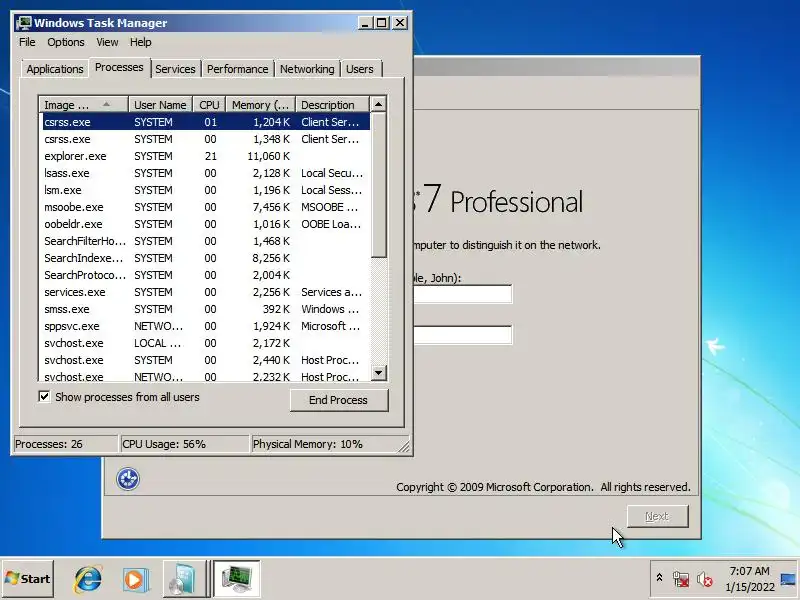Screen dimensions: 800x600
Task: Open the Options menu
Action: click(66, 42)
